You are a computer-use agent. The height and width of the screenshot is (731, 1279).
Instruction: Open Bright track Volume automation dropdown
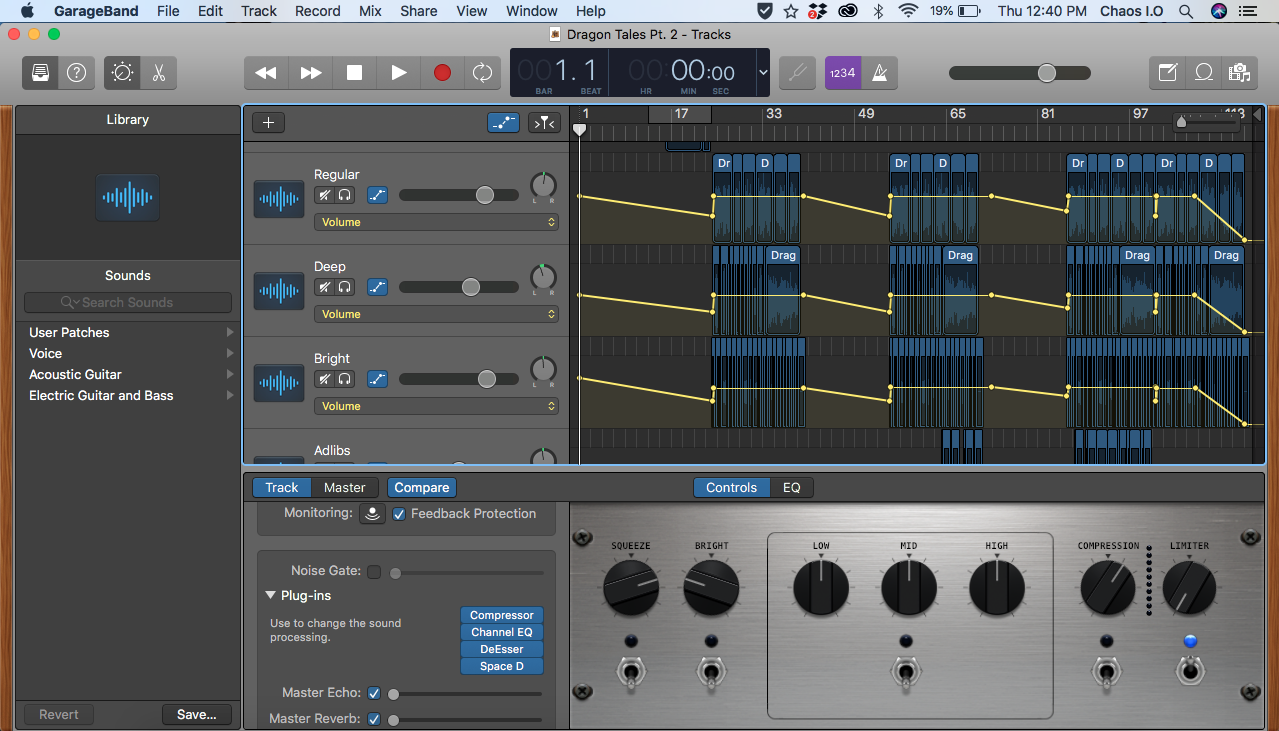436,406
